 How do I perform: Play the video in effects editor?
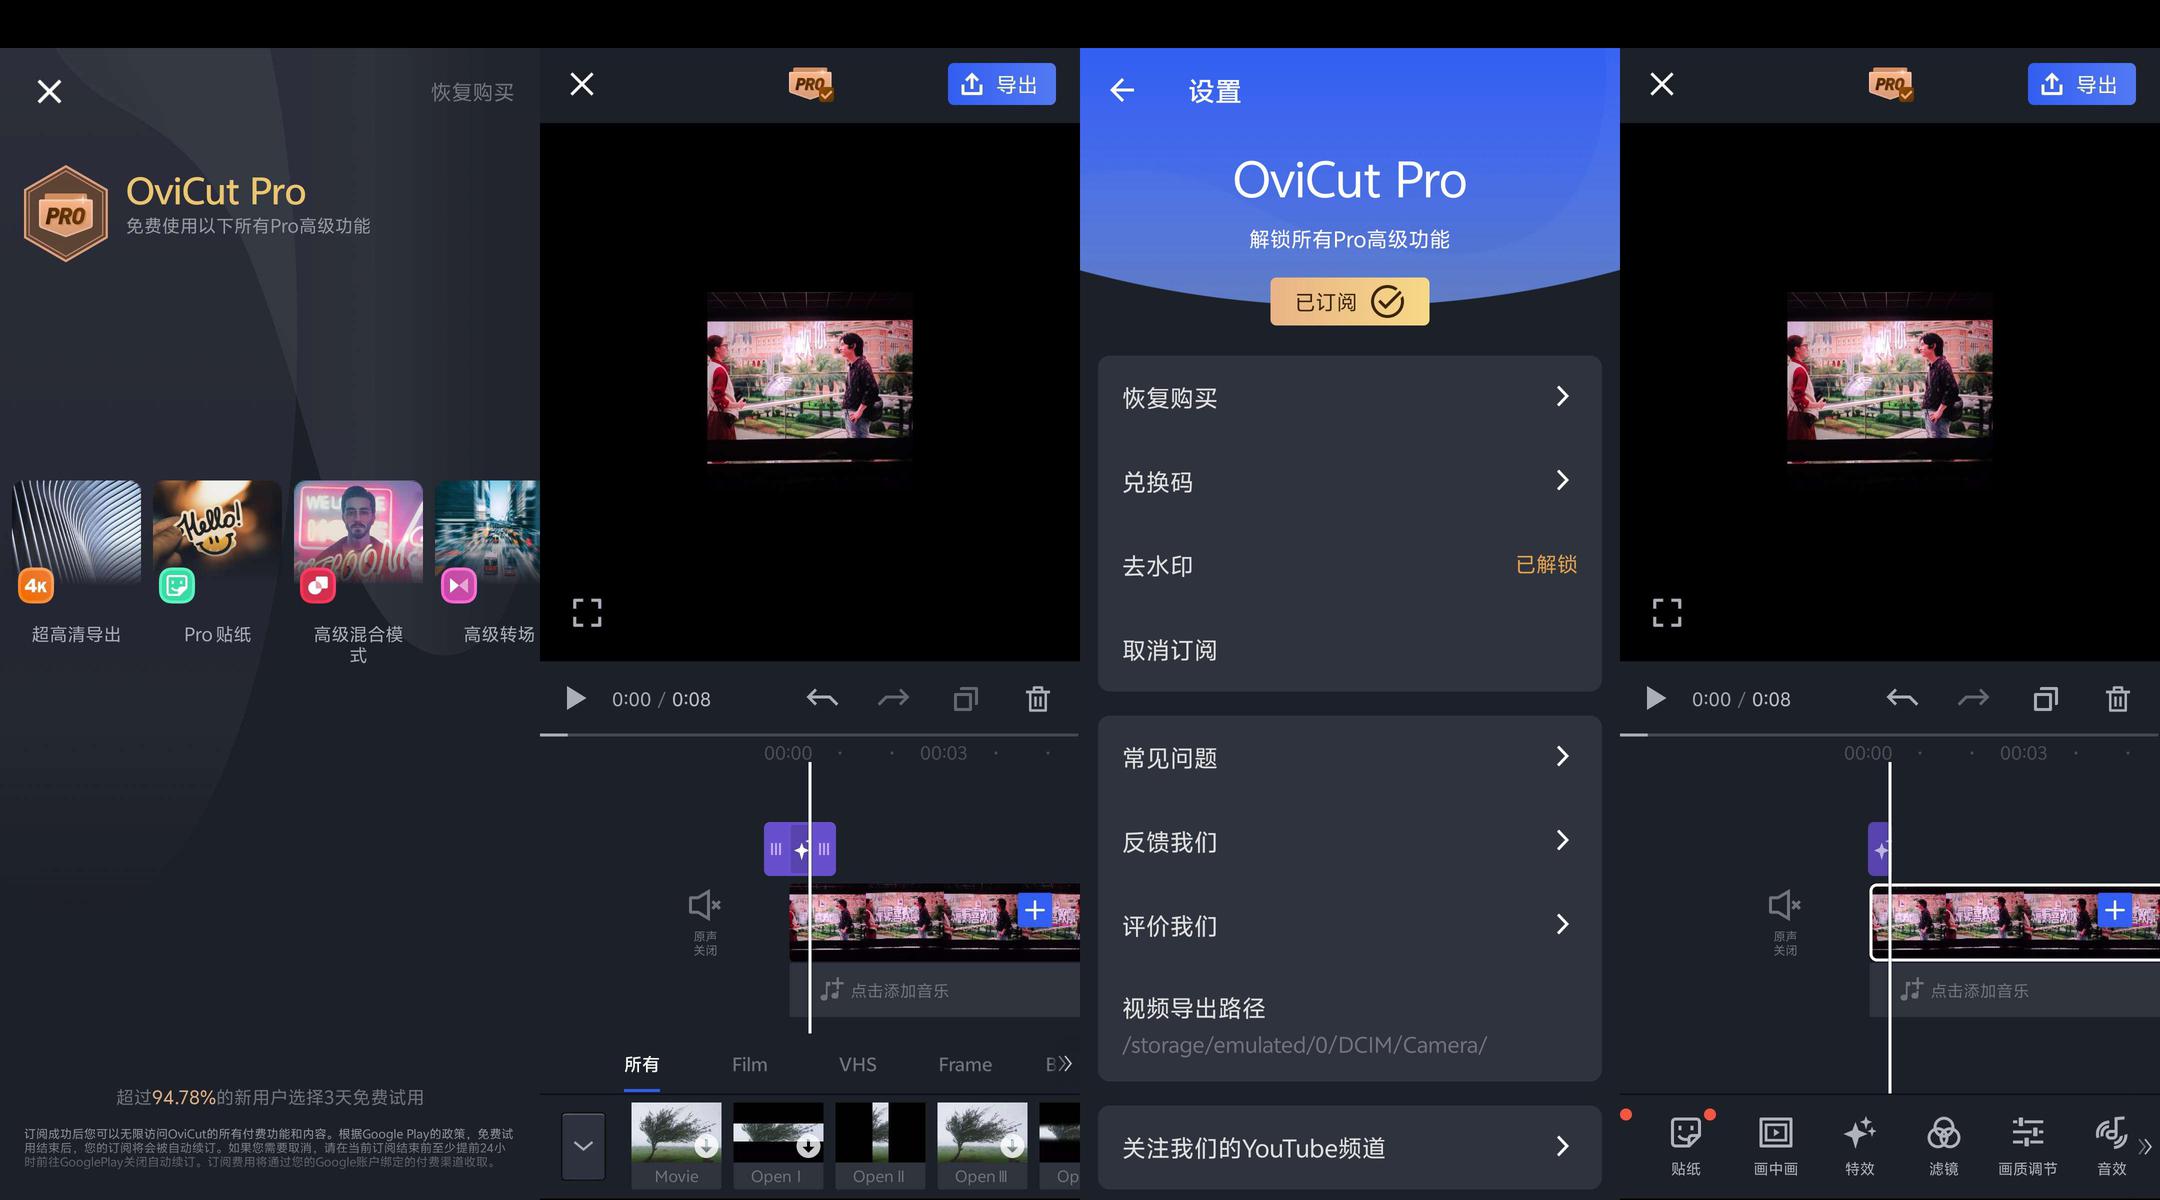pyautogui.click(x=575, y=698)
